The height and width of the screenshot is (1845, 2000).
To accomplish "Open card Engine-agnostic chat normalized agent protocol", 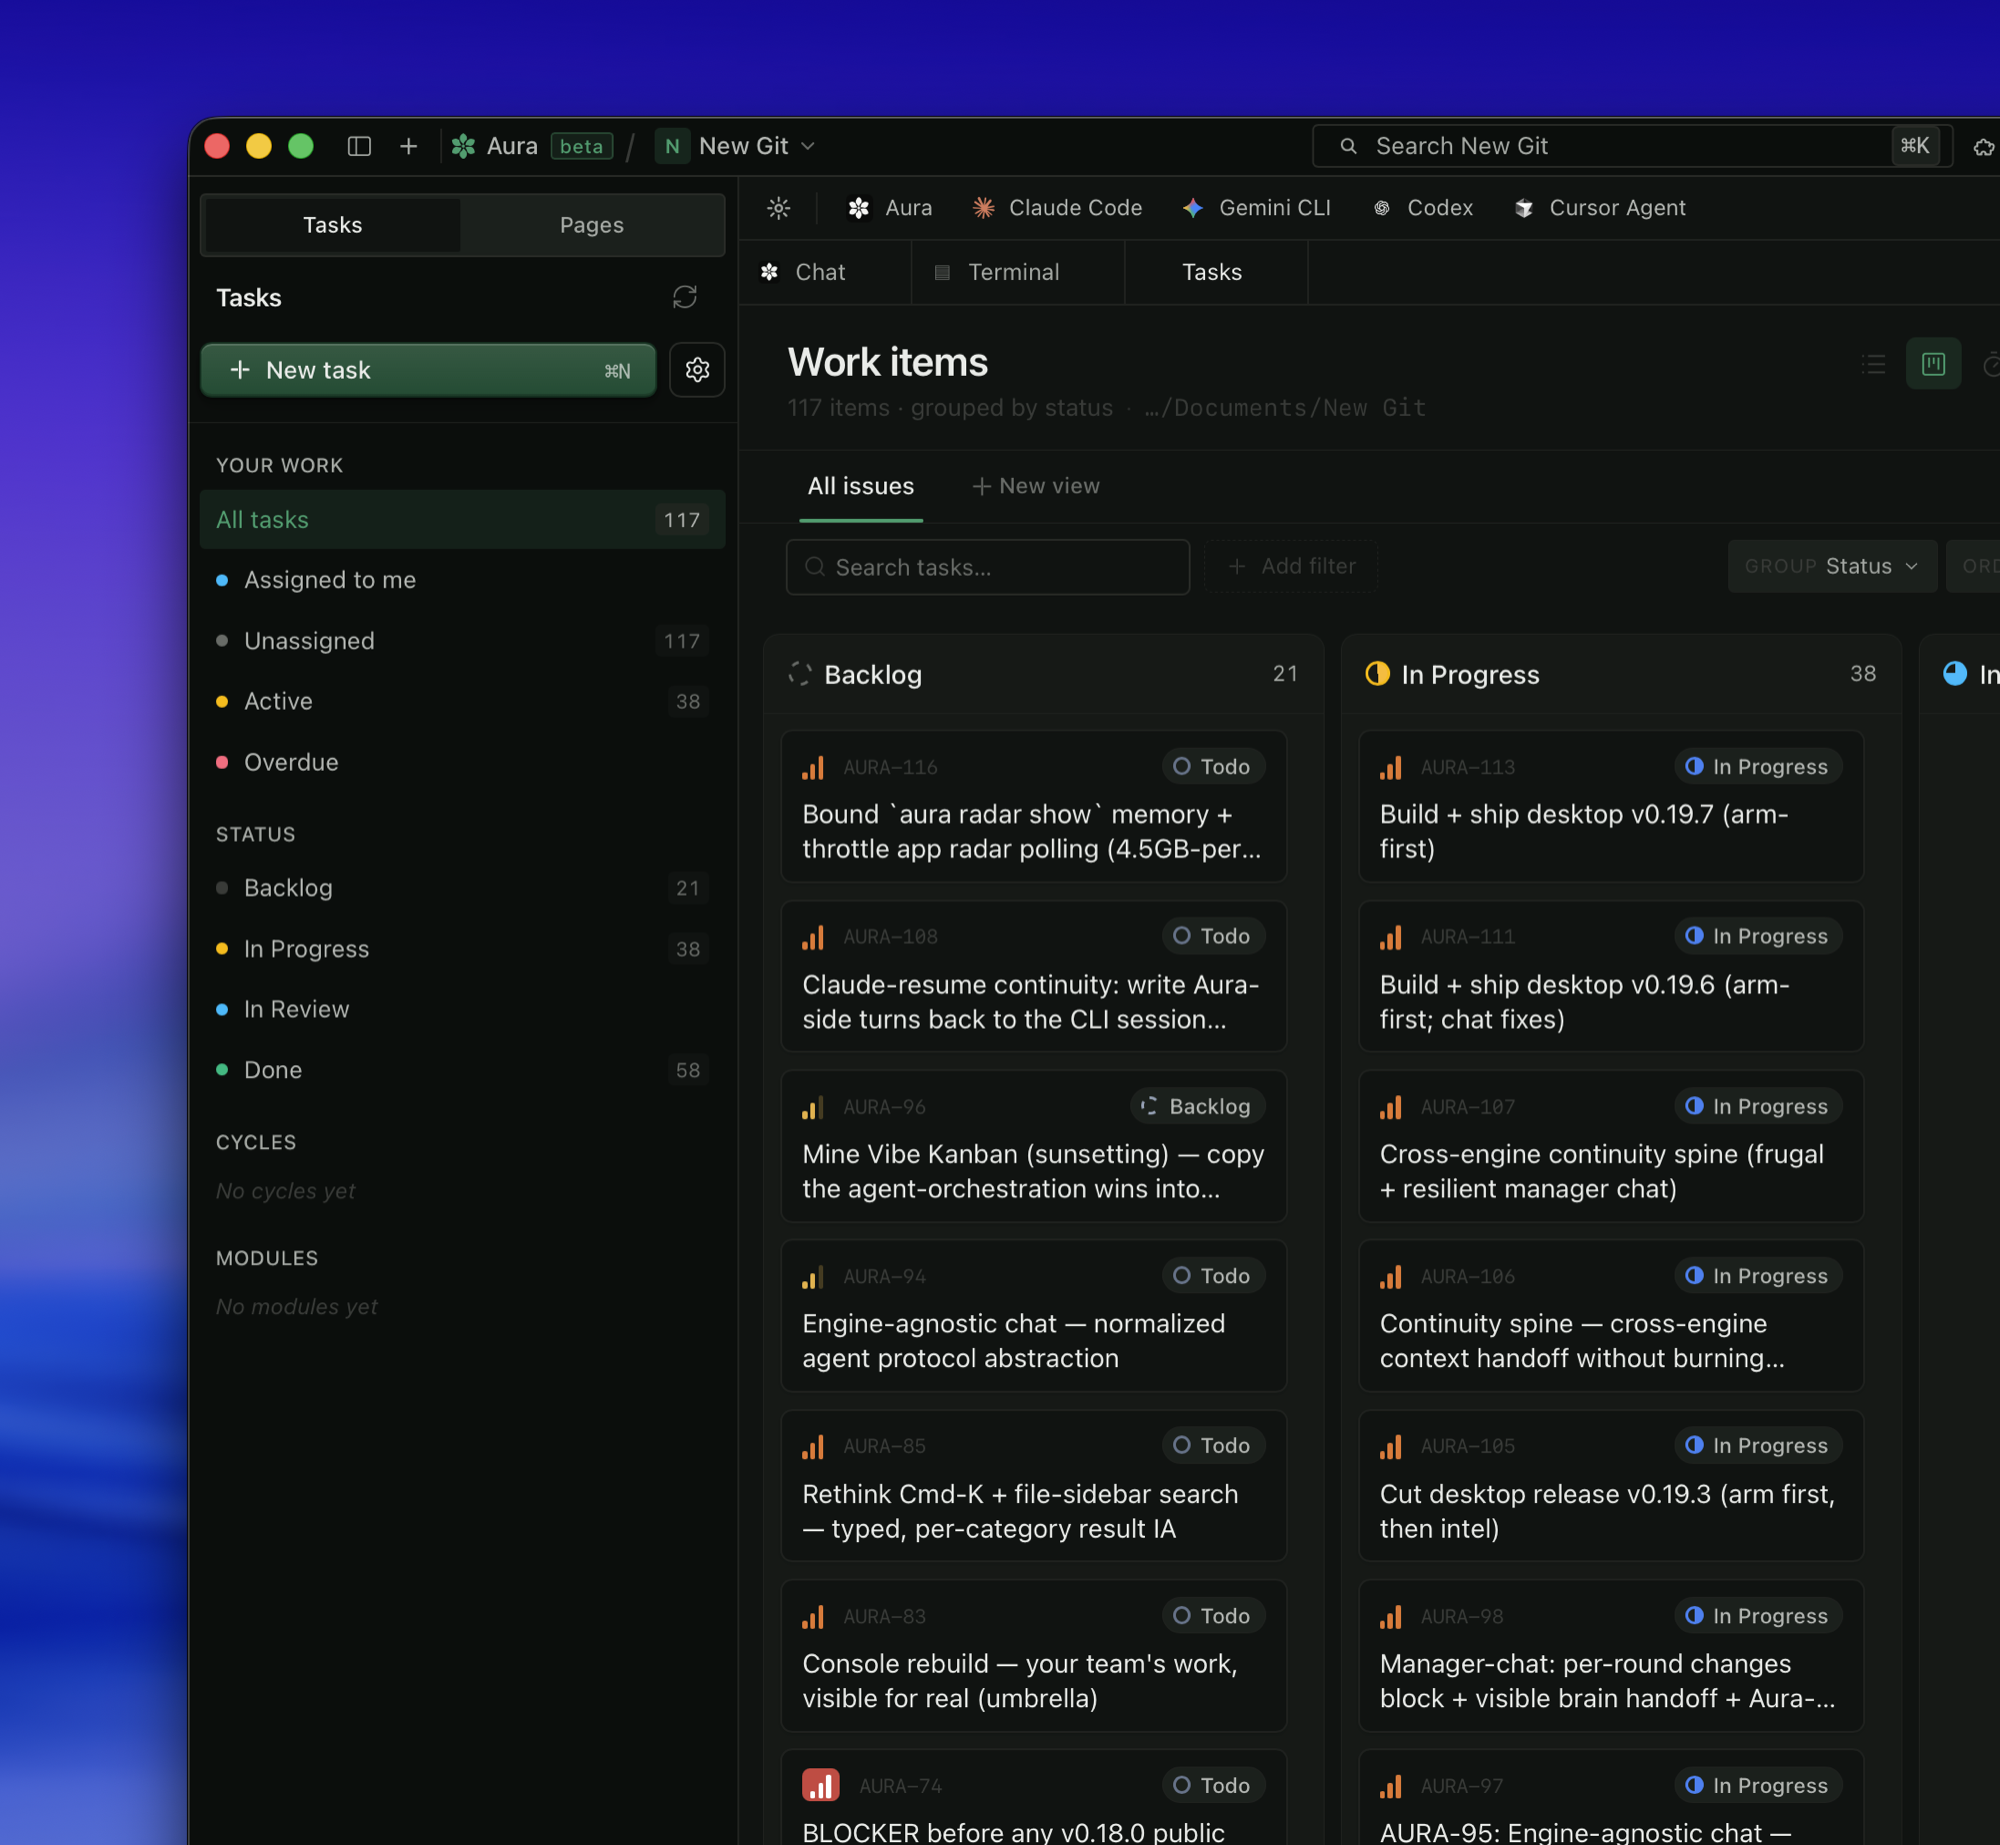I will (x=1033, y=1315).
